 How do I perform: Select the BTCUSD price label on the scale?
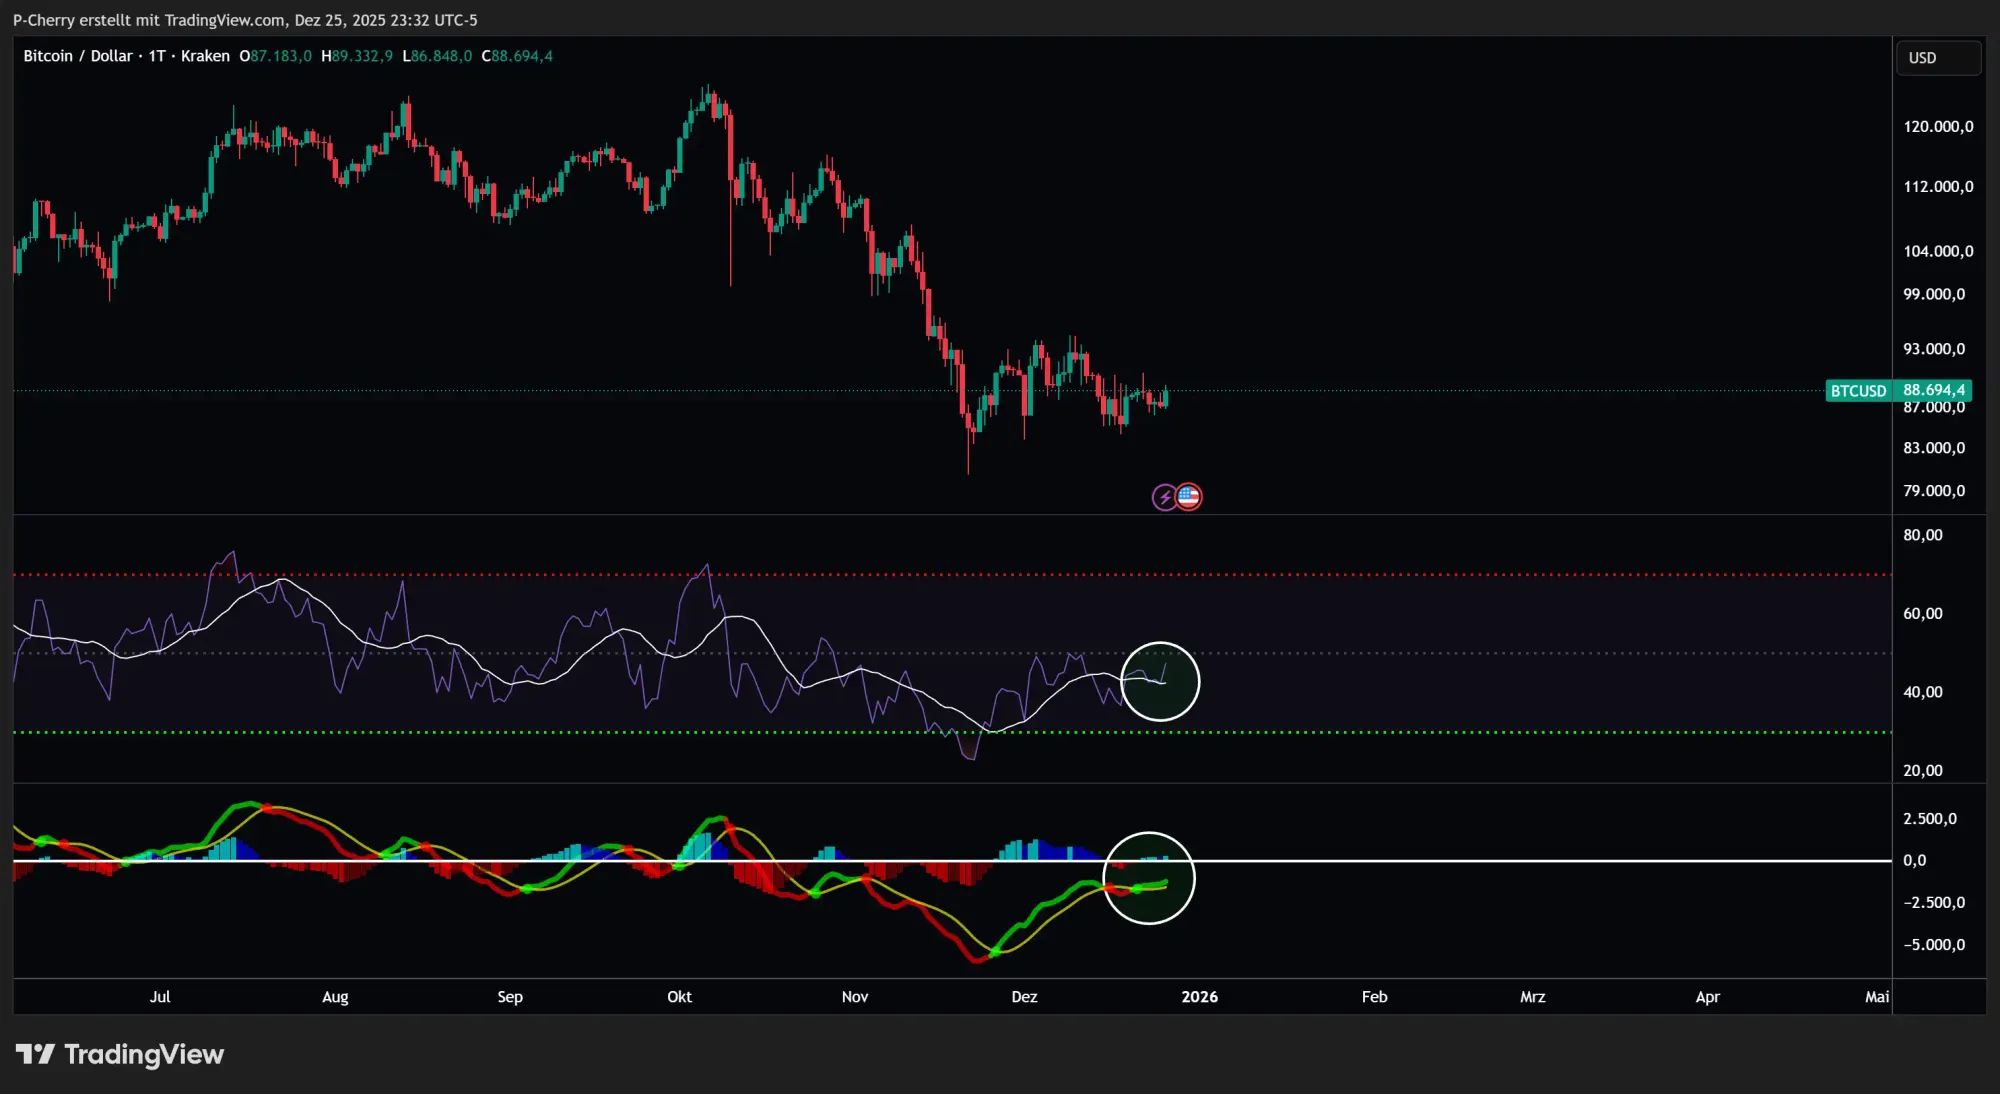1857,391
